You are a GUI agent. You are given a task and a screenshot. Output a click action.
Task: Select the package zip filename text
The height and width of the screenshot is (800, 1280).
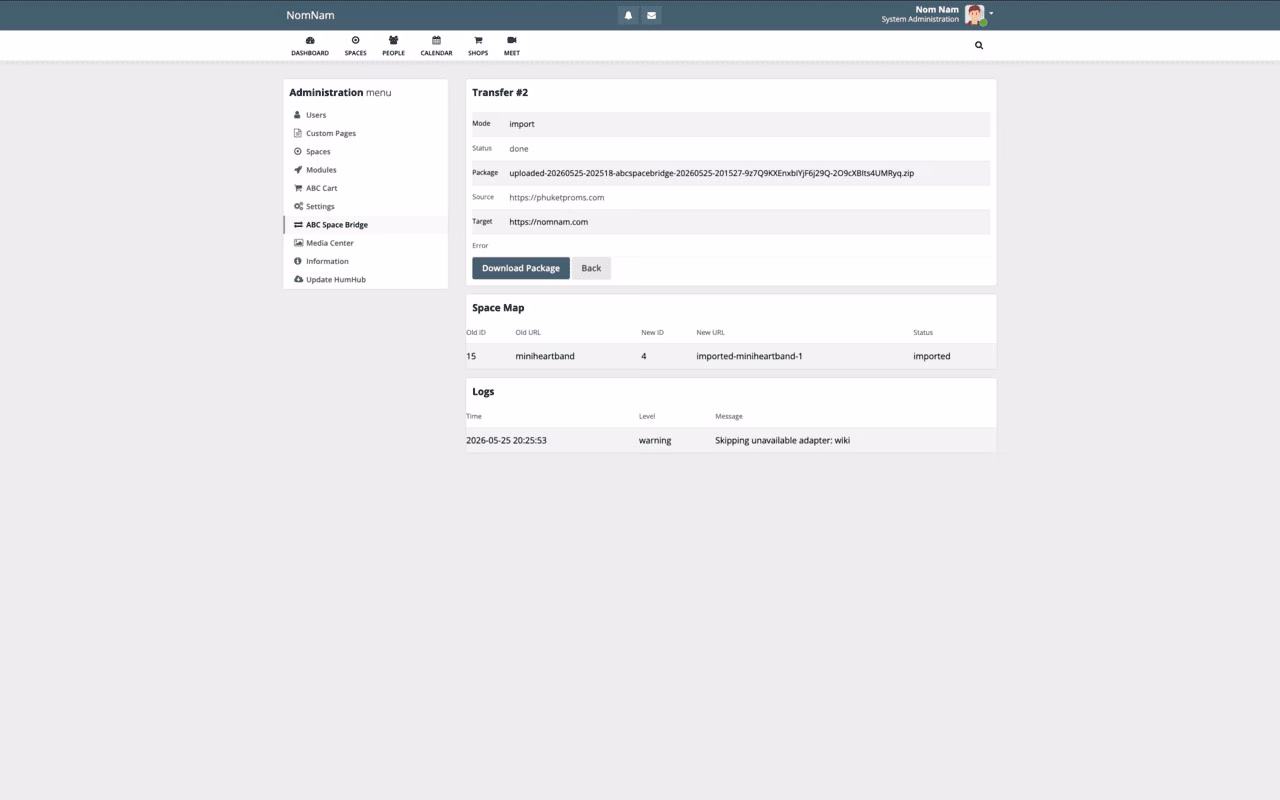711,173
